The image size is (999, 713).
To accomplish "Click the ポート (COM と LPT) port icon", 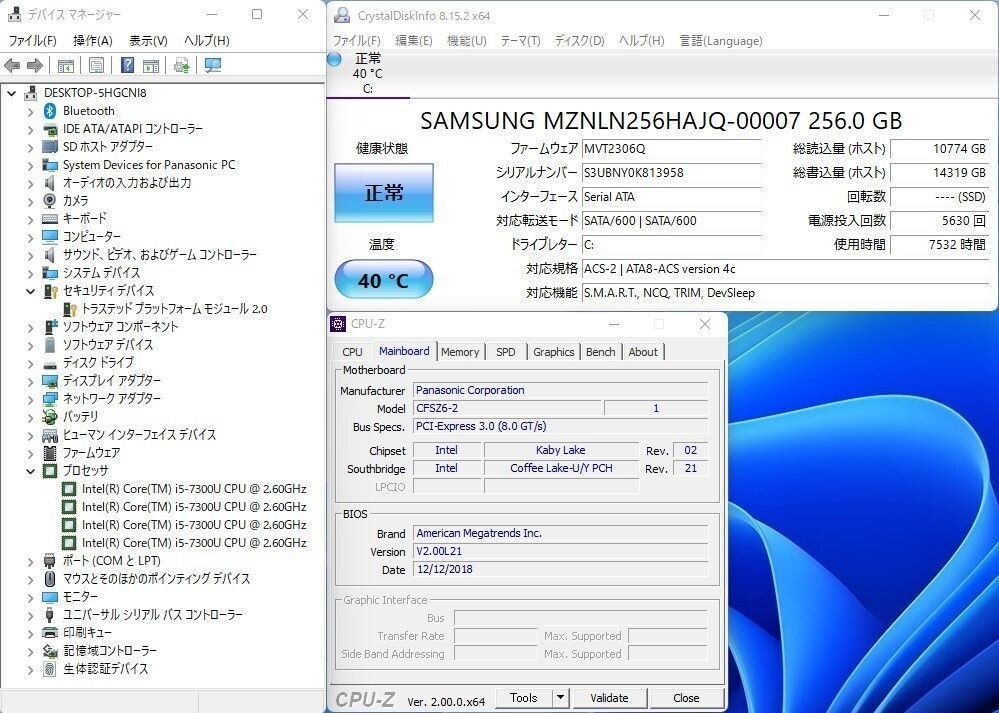I will [x=50, y=561].
